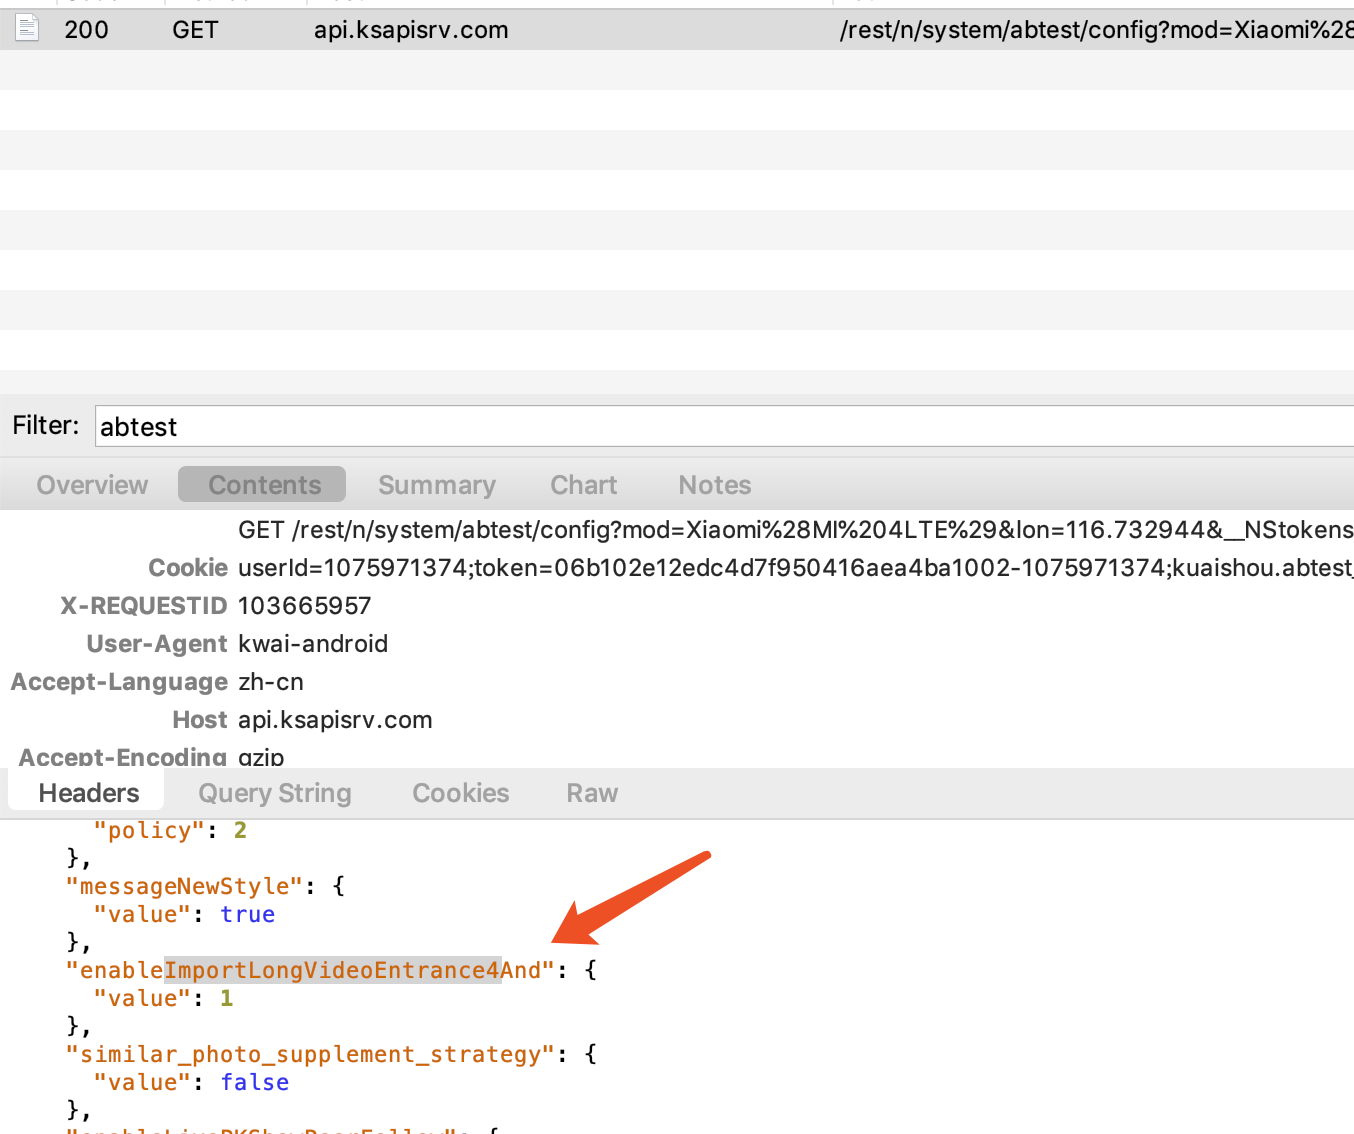Viewport: 1354px width, 1134px height.
Task: Select the Headers sub-tab
Action: pyautogui.click(x=89, y=793)
